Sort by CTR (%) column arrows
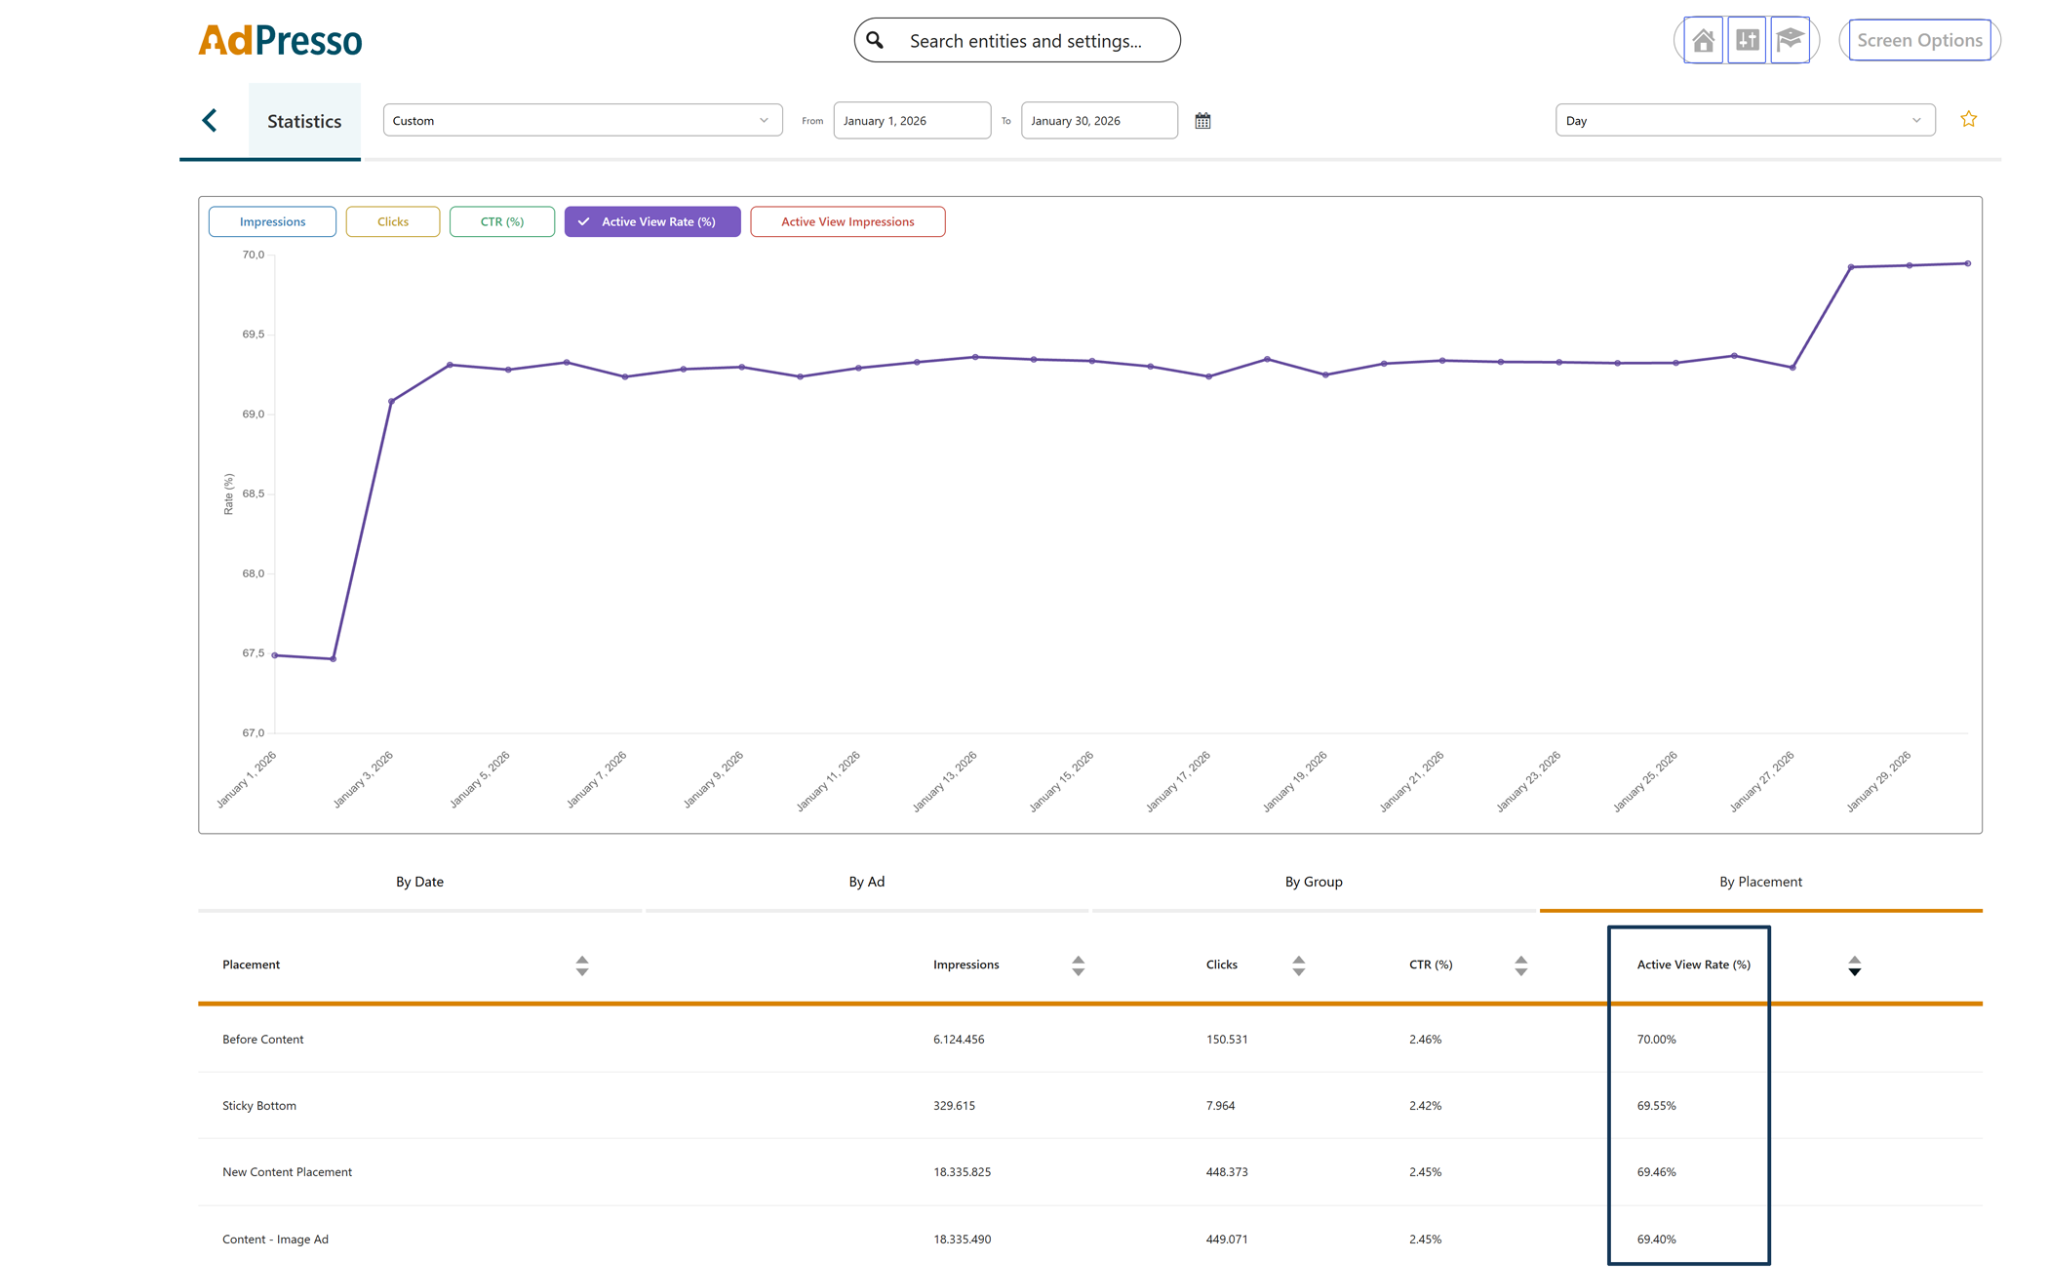 pyautogui.click(x=1520, y=965)
